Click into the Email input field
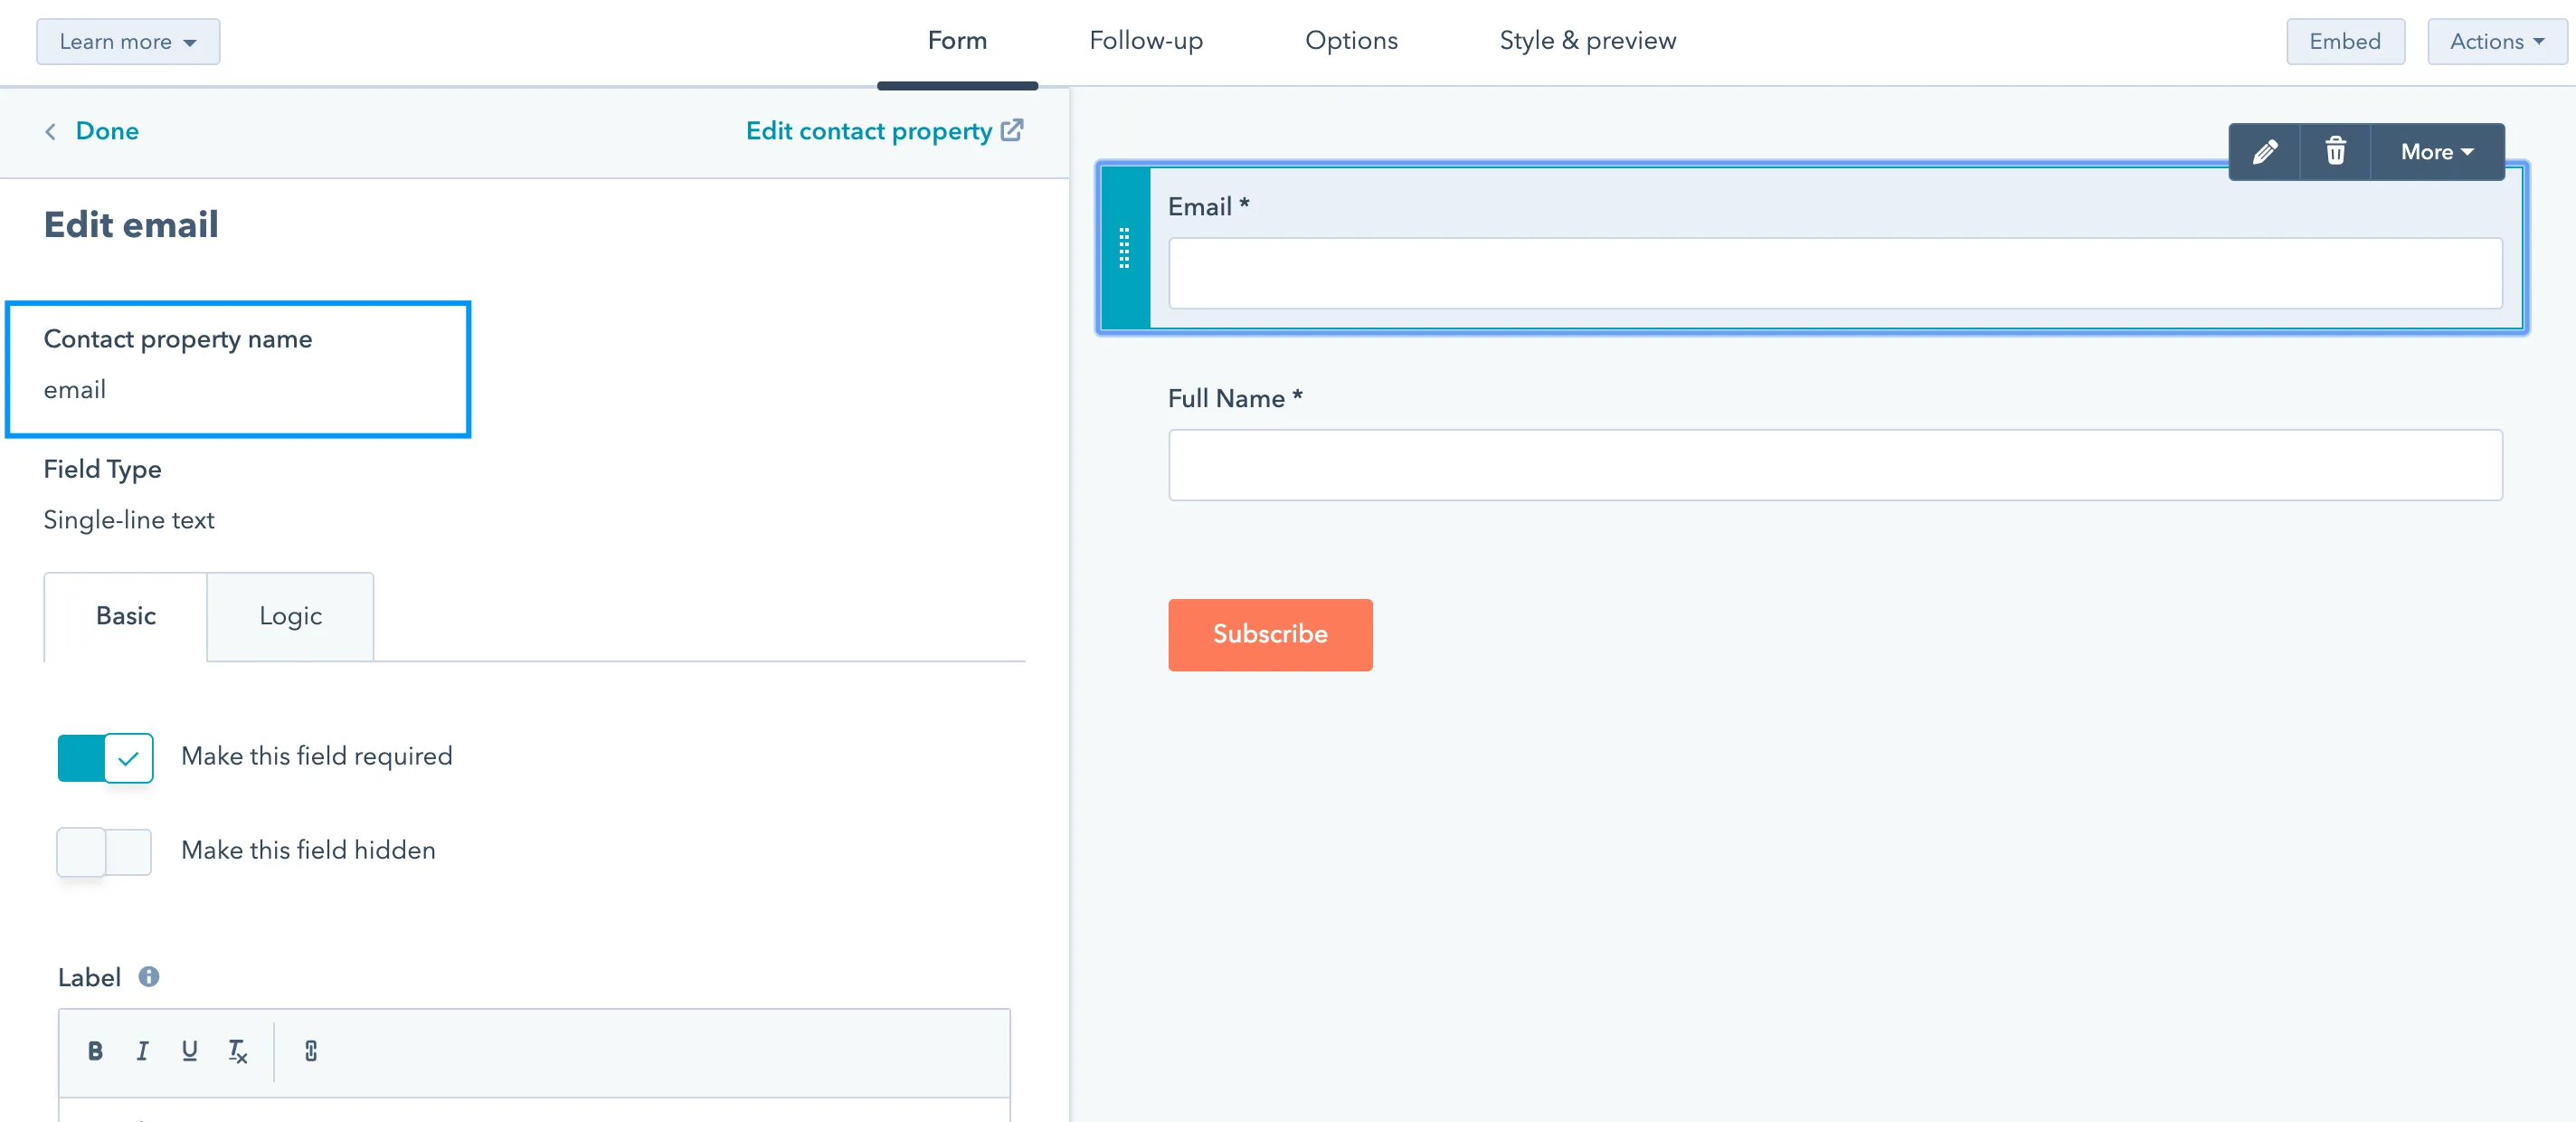The image size is (2576, 1122). click(x=1835, y=273)
